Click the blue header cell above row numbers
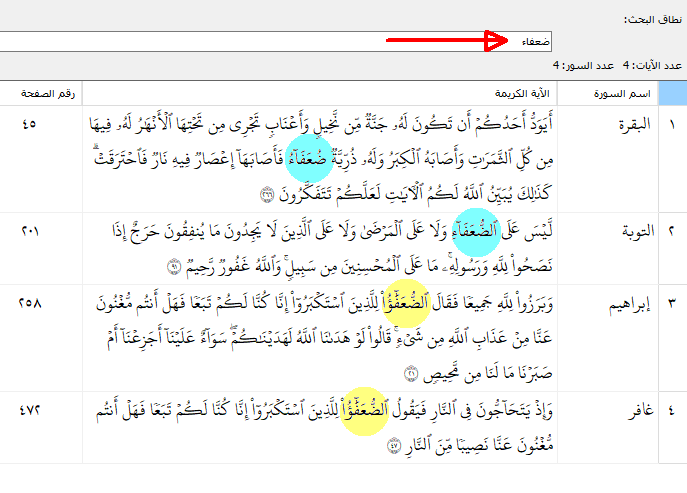 tap(673, 93)
